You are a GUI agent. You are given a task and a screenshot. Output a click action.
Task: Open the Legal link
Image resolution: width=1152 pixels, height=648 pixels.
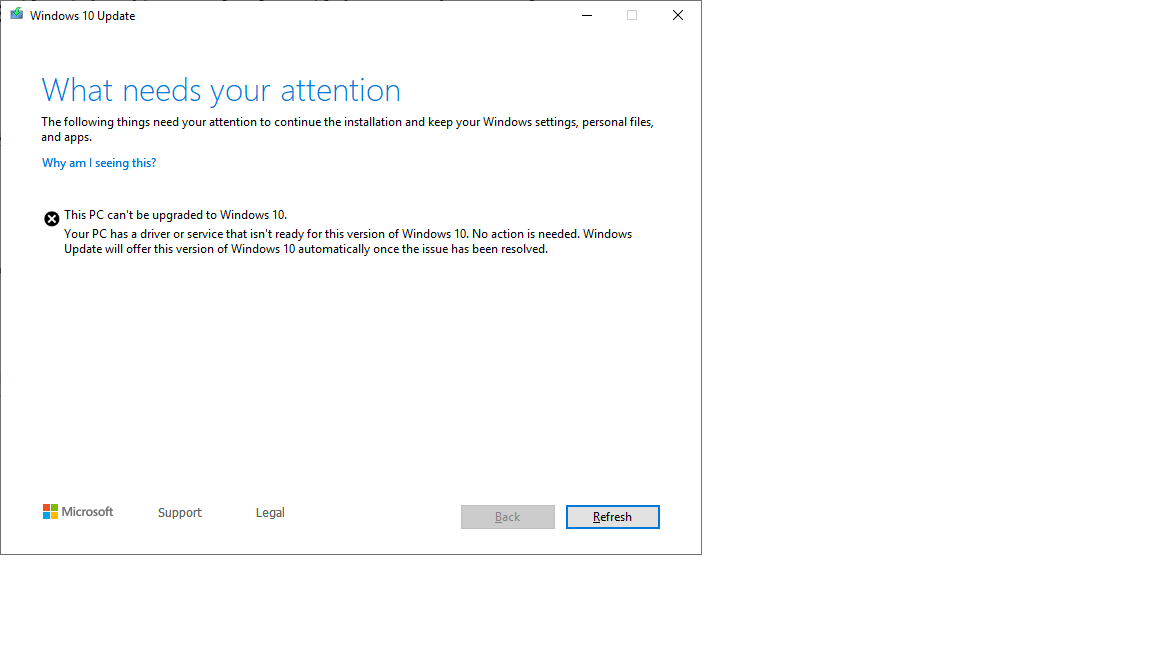(270, 513)
